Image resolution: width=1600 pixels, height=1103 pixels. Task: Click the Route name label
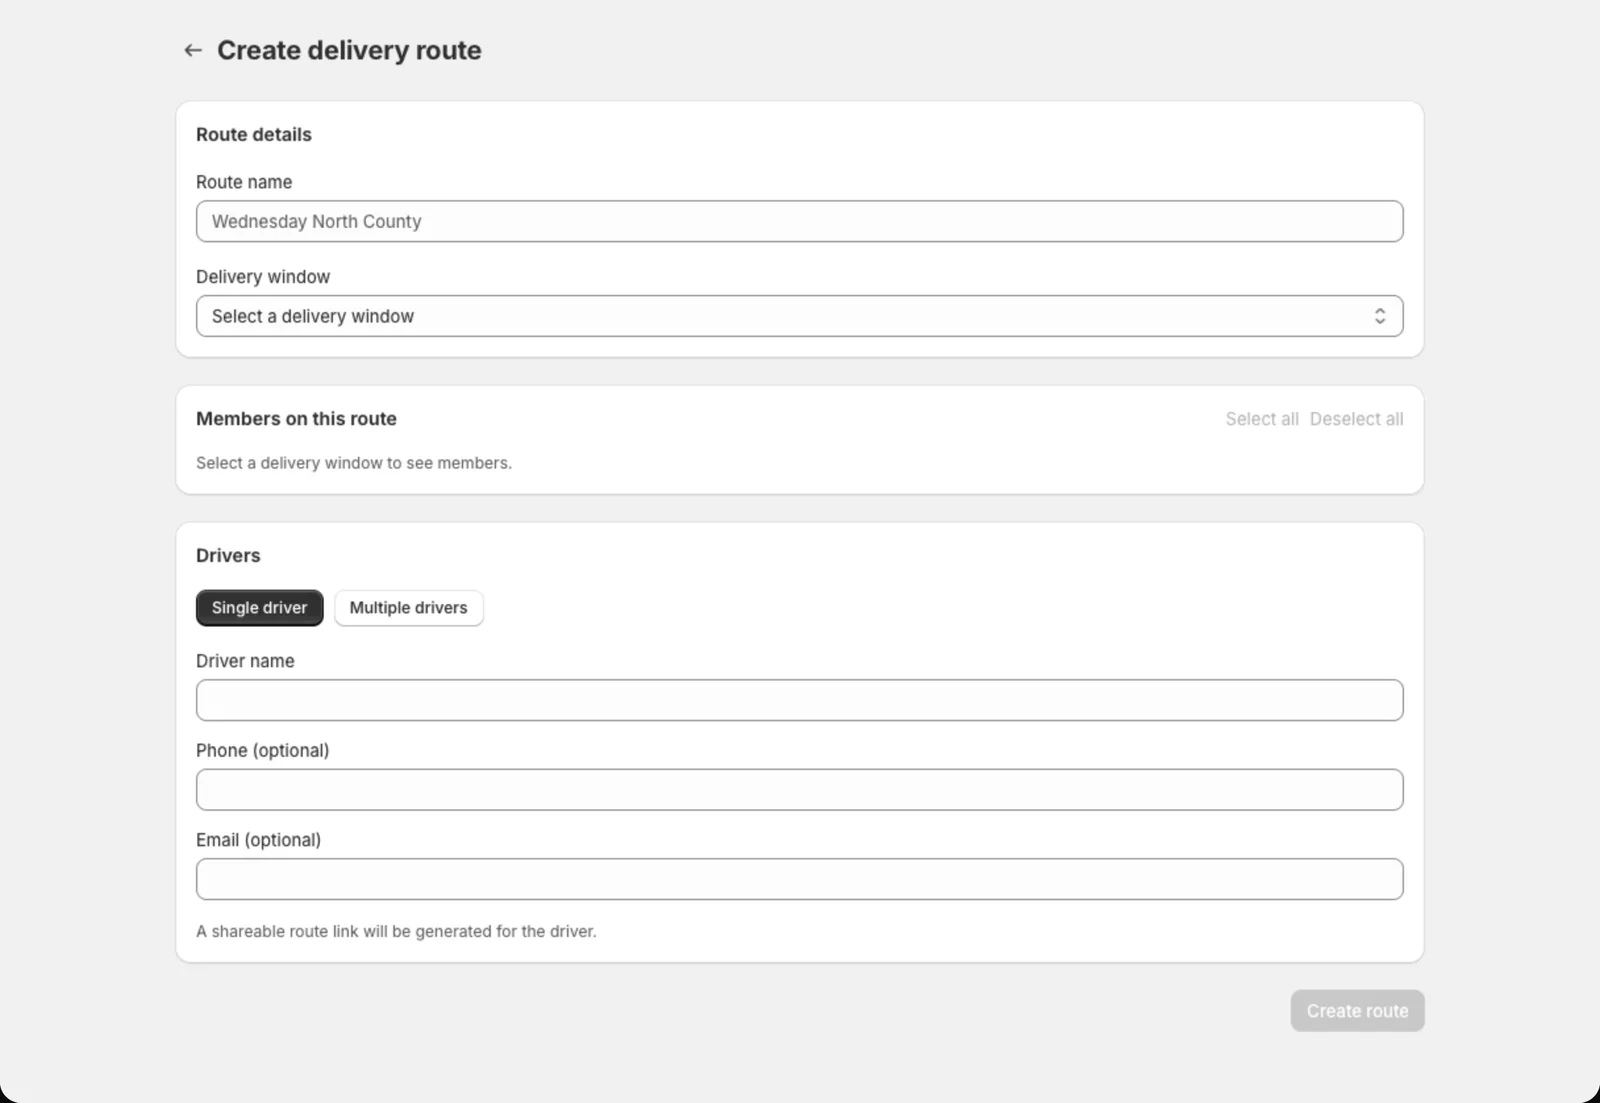pos(244,182)
